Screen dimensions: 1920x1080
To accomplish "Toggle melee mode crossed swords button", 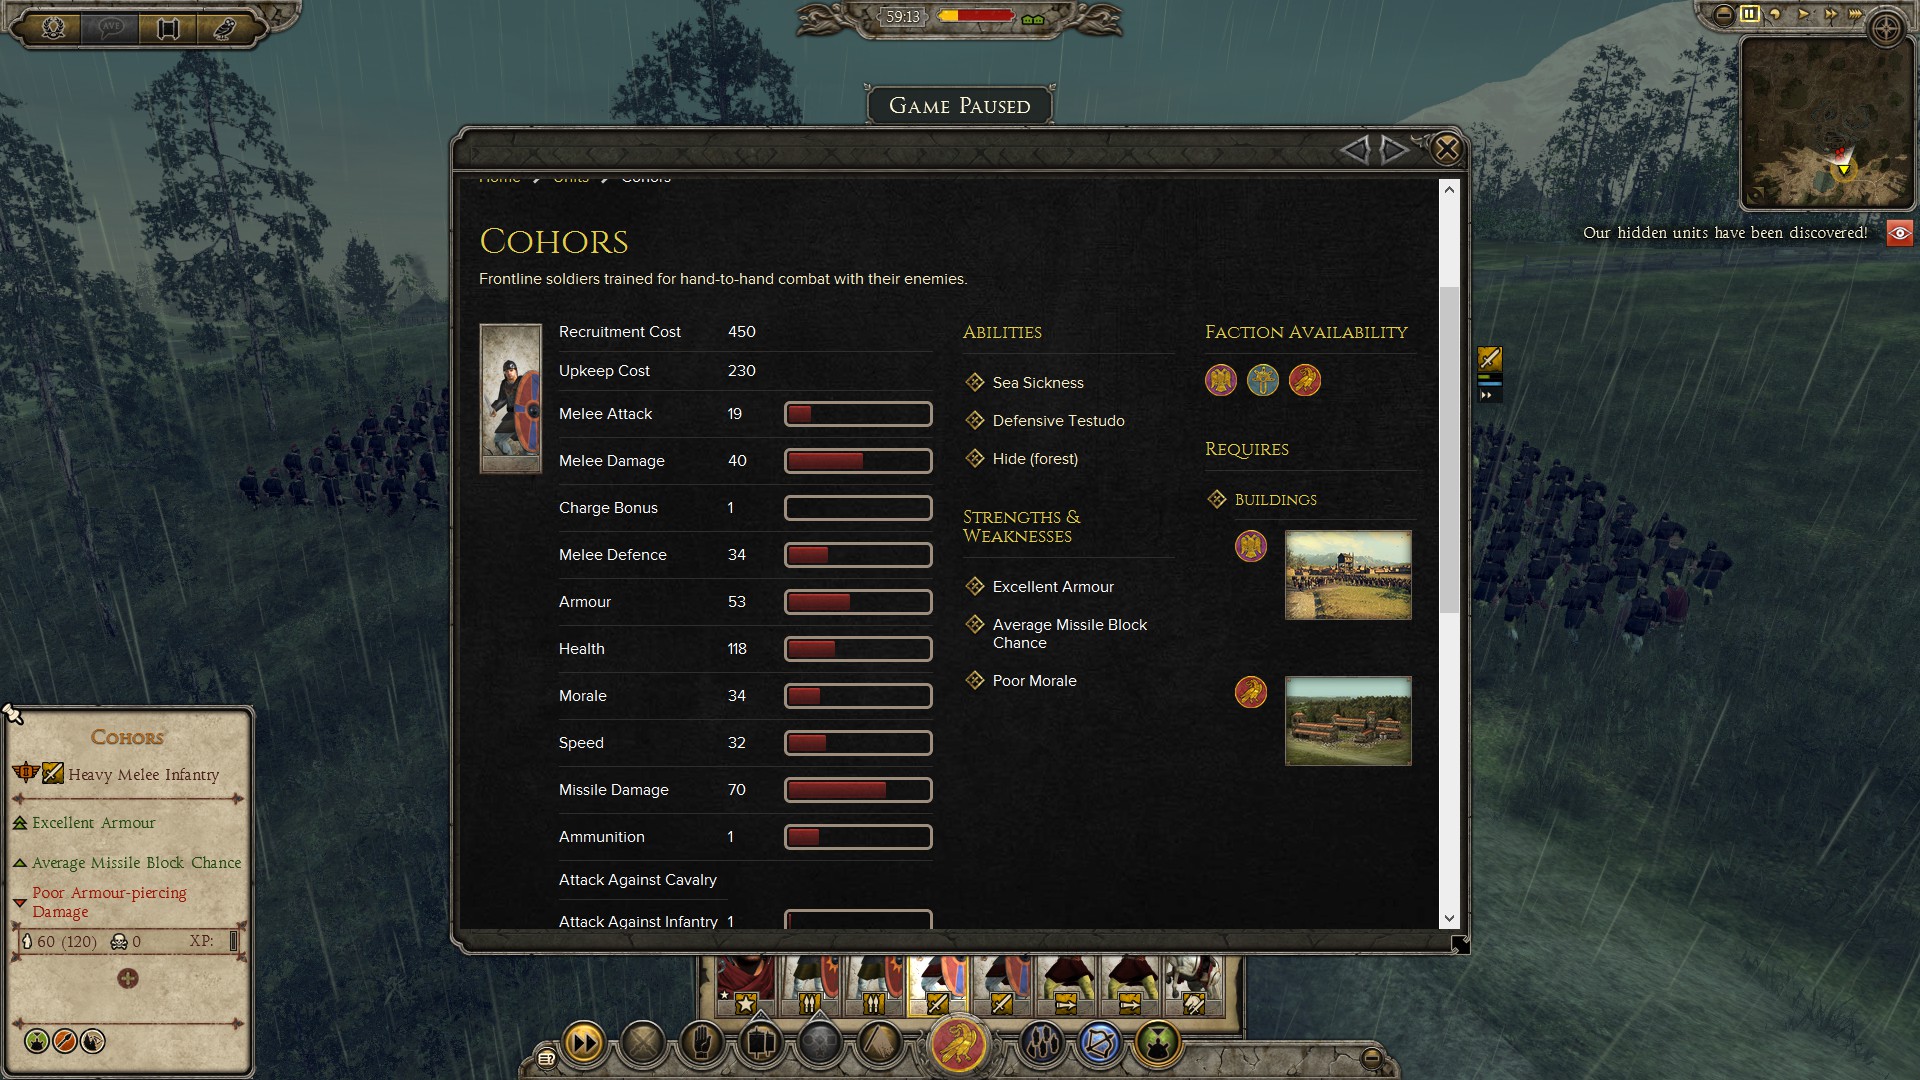I will pyautogui.click(x=643, y=1044).
